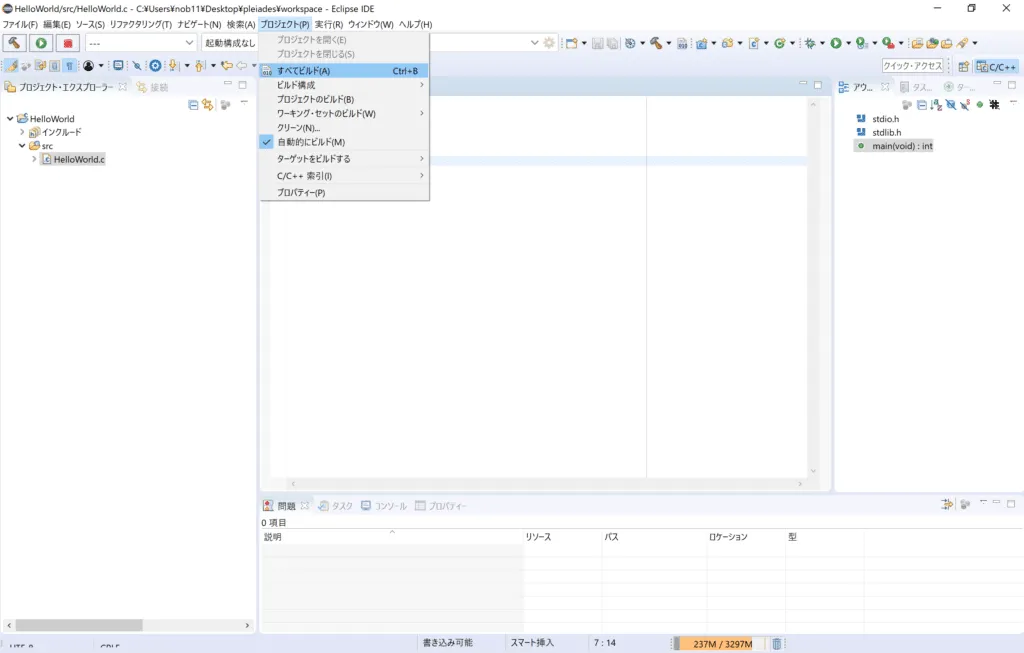Image resolution: width=1024 pixels, height=653 pixels.
Task: Toggle hide static members in outline
Action: [x=965, y=104]
